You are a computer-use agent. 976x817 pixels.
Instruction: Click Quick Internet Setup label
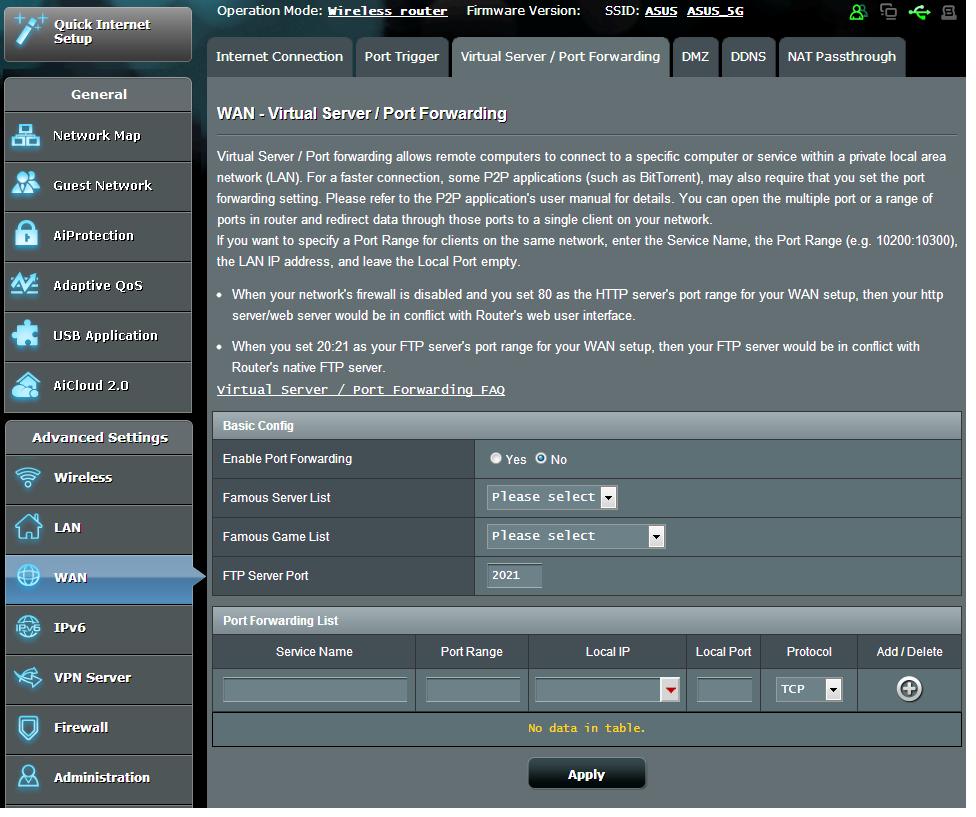pyautogui.click(x=103, y=32)
